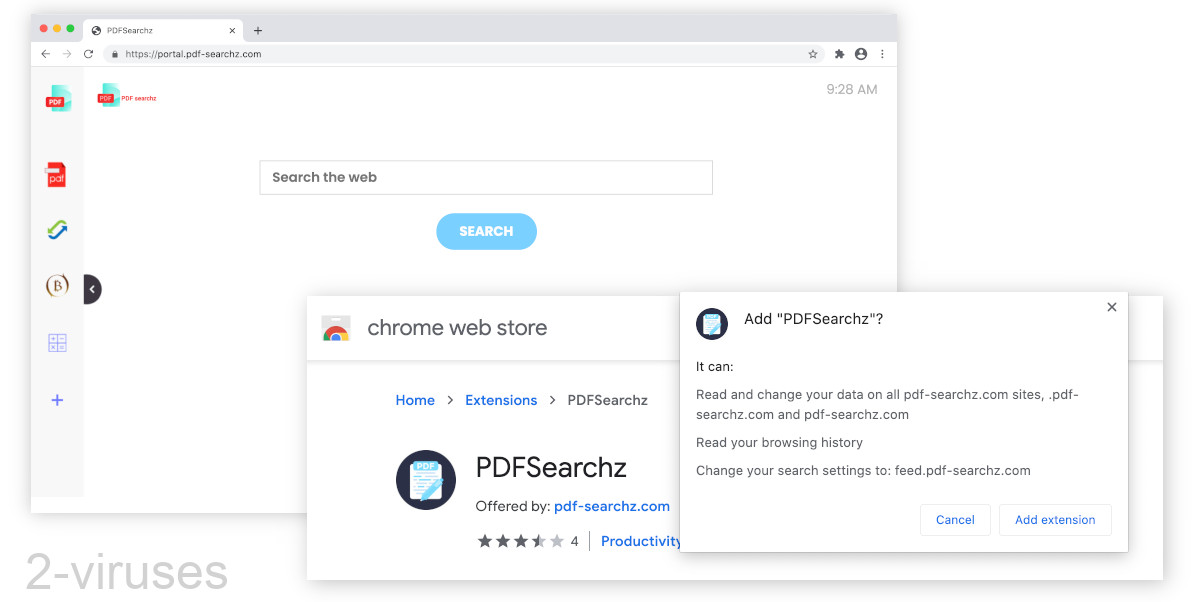This screenshot has height=602, width=1200.
Task: Open a new tab with the plus button
Action: (258, 29)
